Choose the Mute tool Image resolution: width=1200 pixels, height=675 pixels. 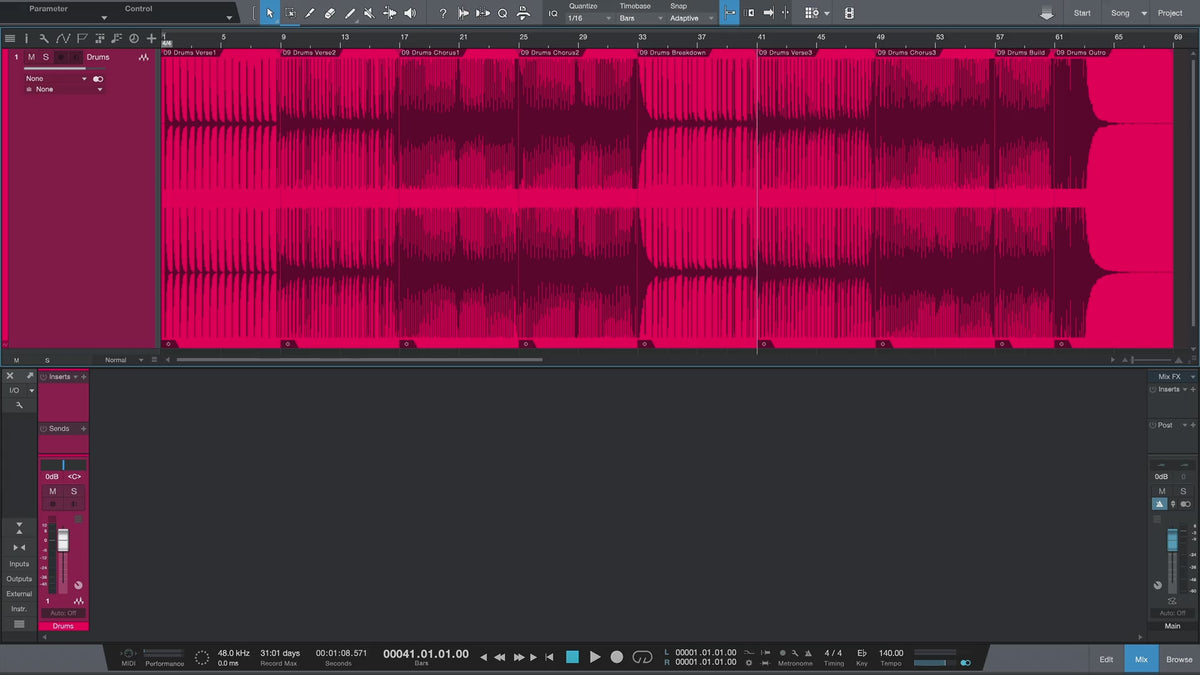pos(369,13)
